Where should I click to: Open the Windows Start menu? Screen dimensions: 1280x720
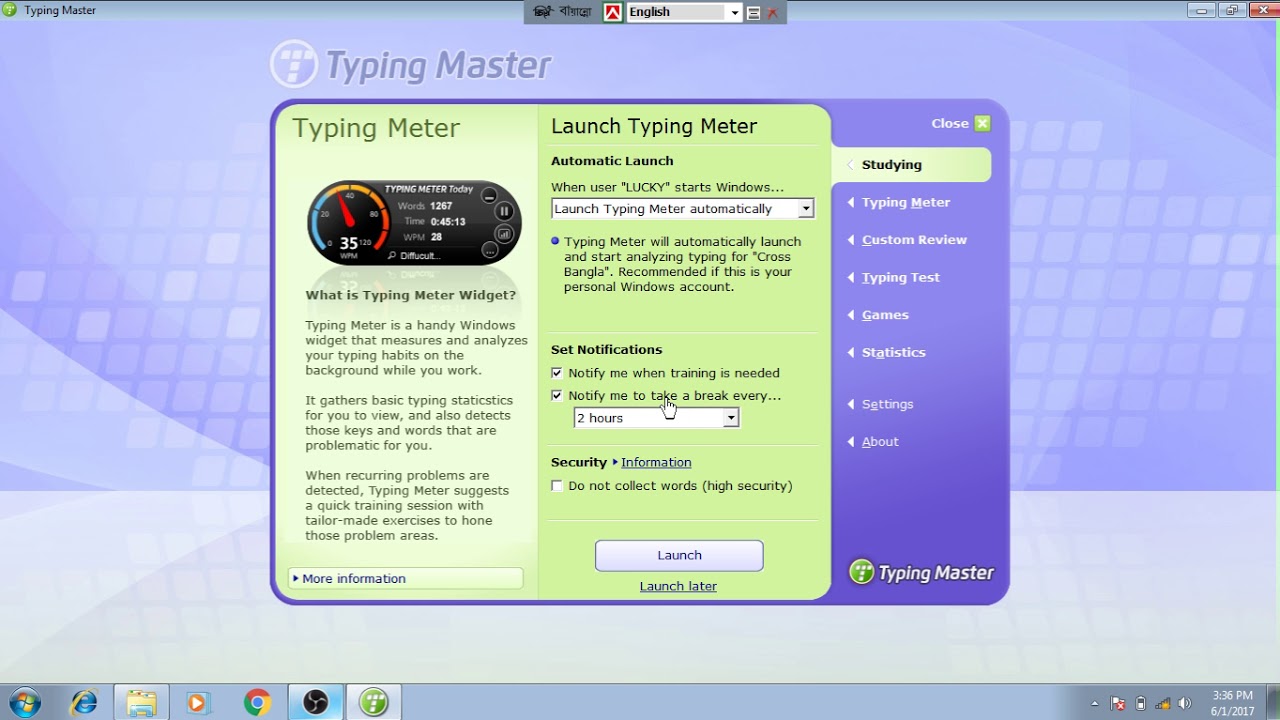coord(24,703)
